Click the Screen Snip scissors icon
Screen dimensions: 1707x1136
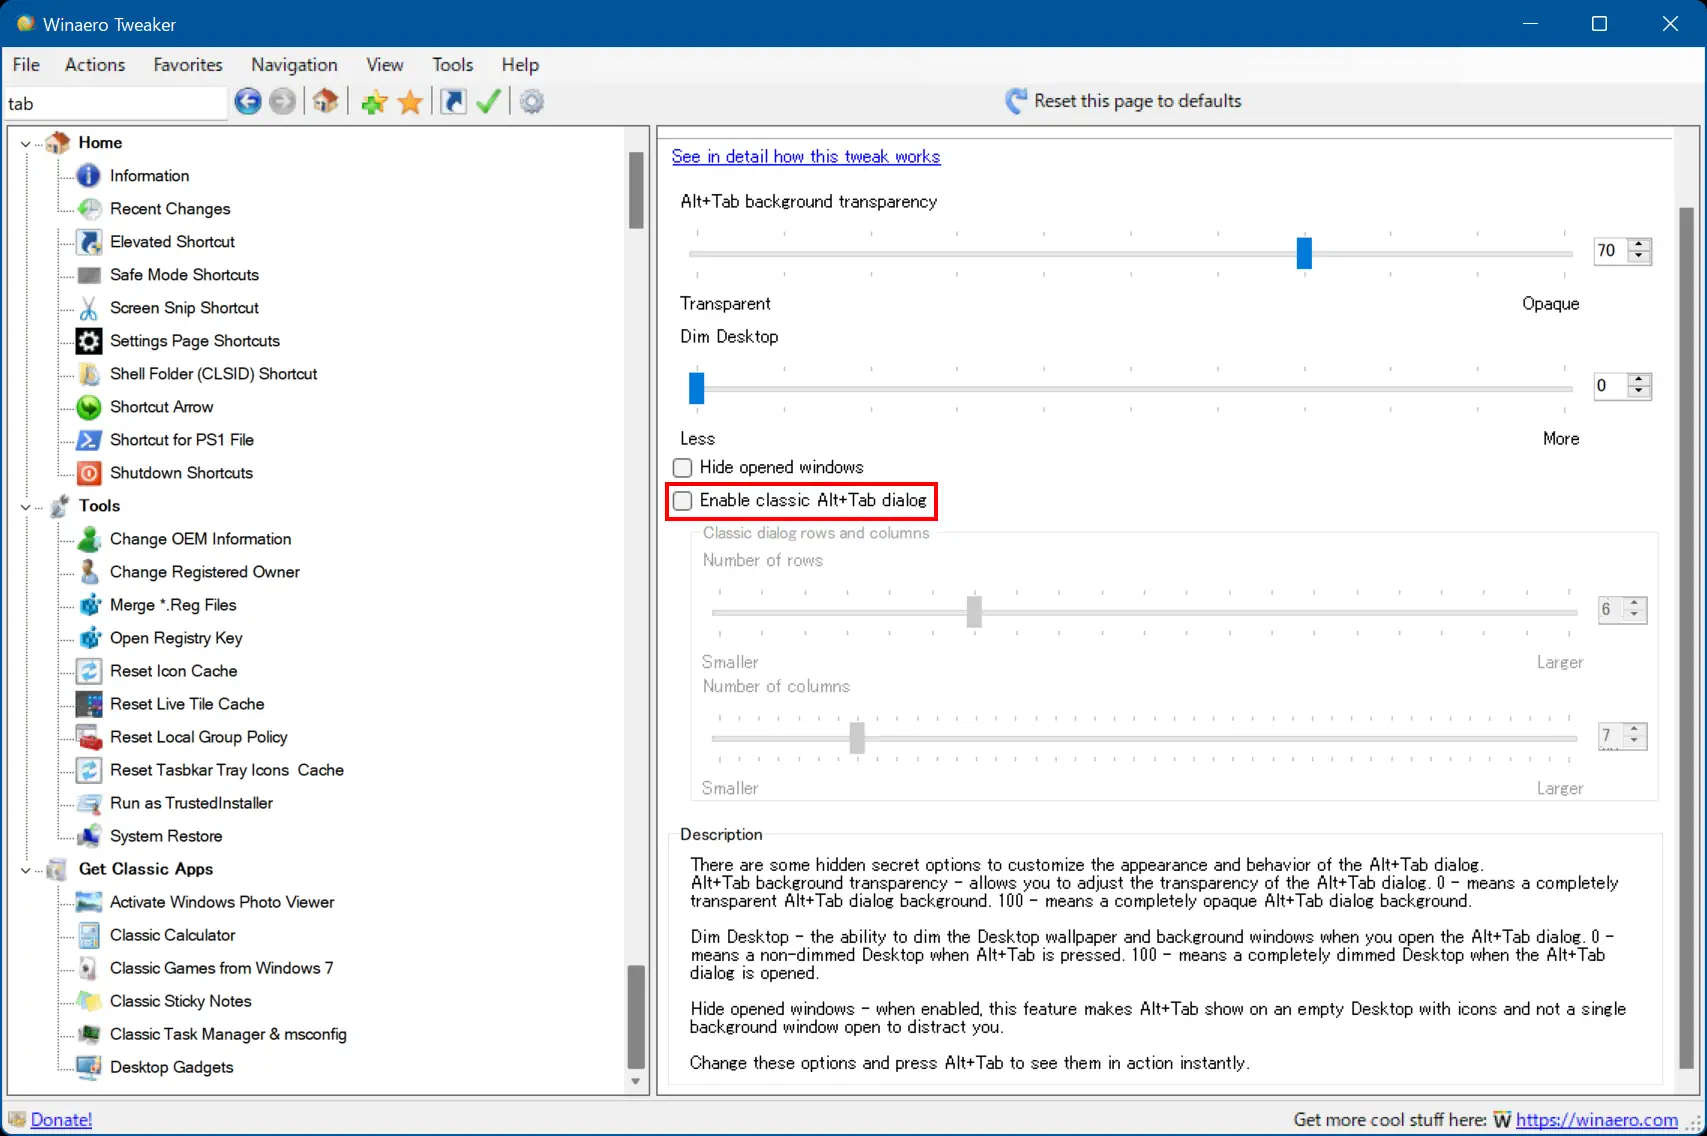(x=89, y=308)
